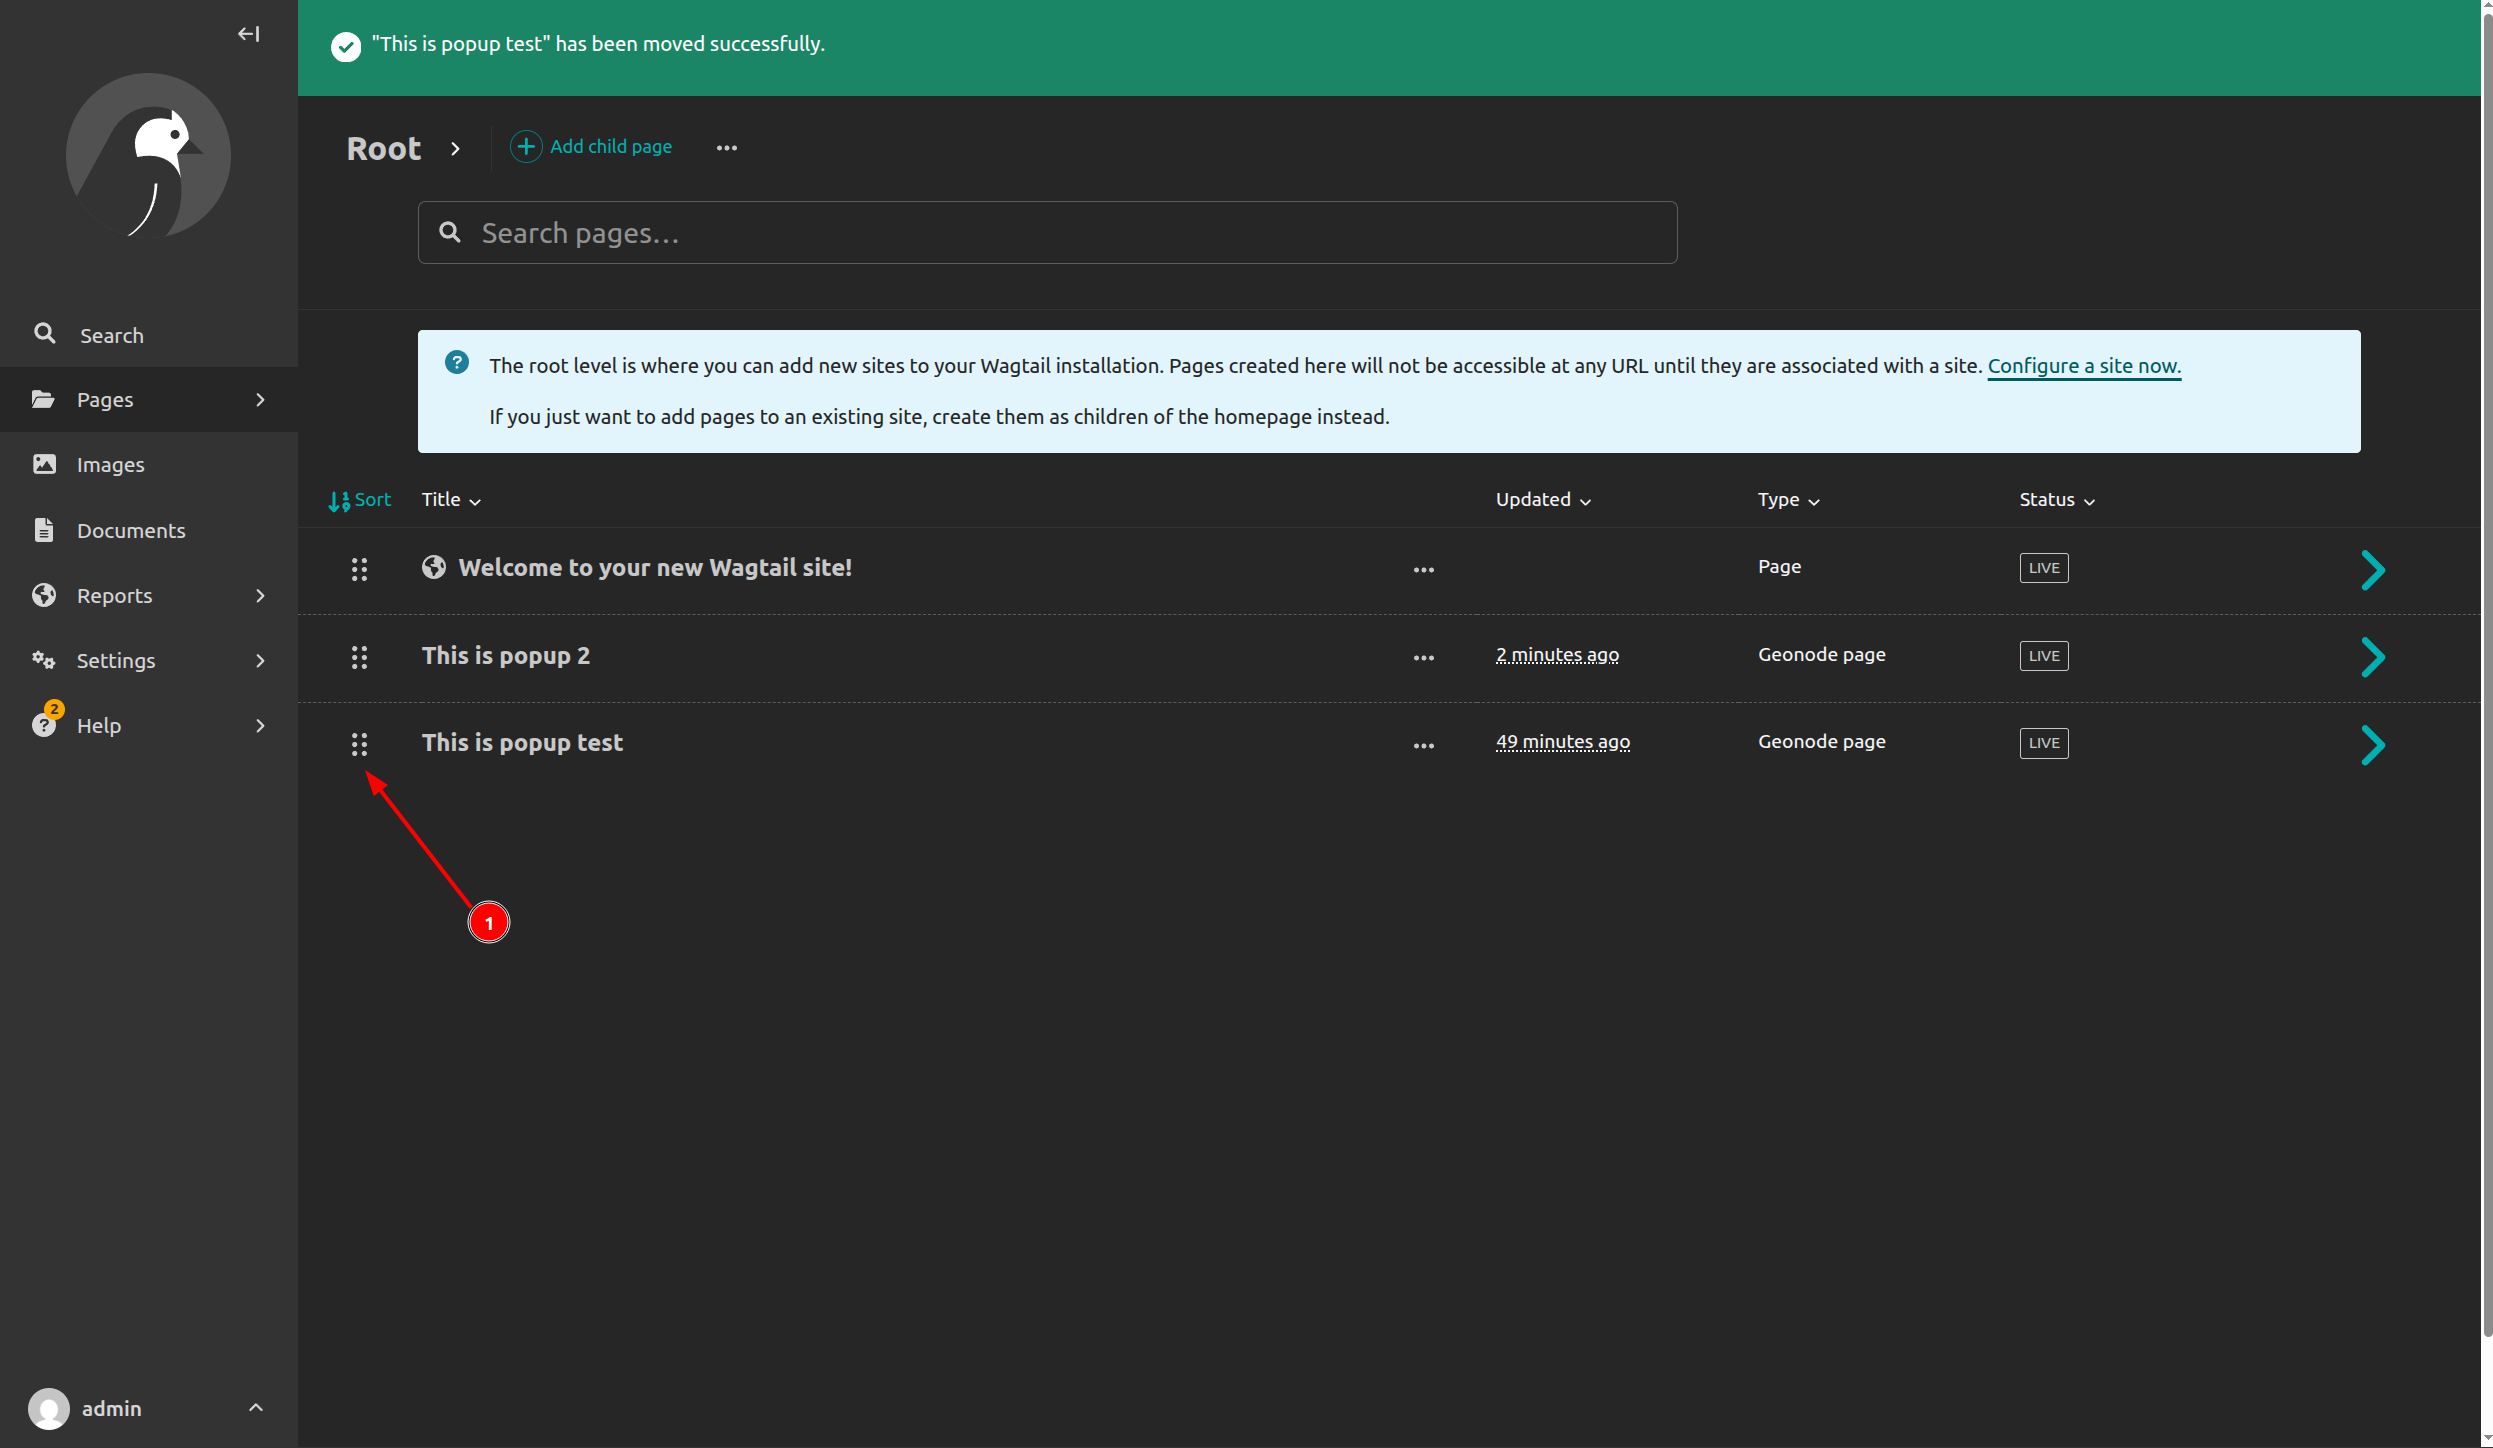Viewport: 2493px width, 1448px height.
Task: Open the Root page actions ellipsis menu
Action: [x=727, y=148]
